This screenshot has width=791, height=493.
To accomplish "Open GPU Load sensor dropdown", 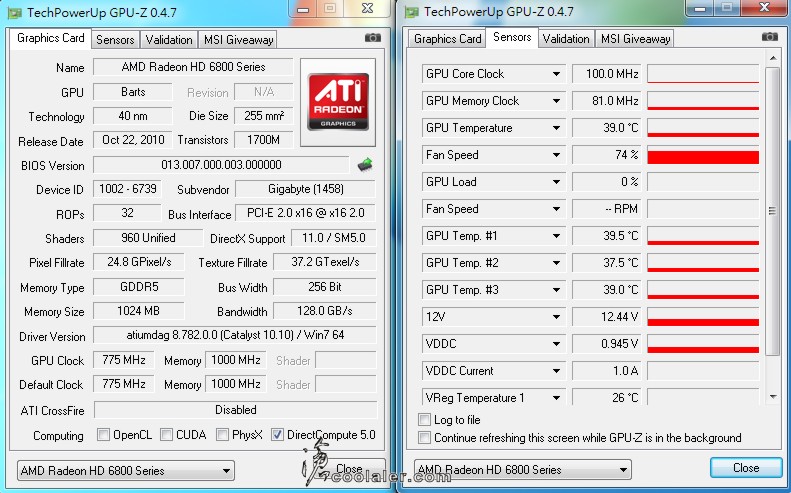I will point(556,182).
